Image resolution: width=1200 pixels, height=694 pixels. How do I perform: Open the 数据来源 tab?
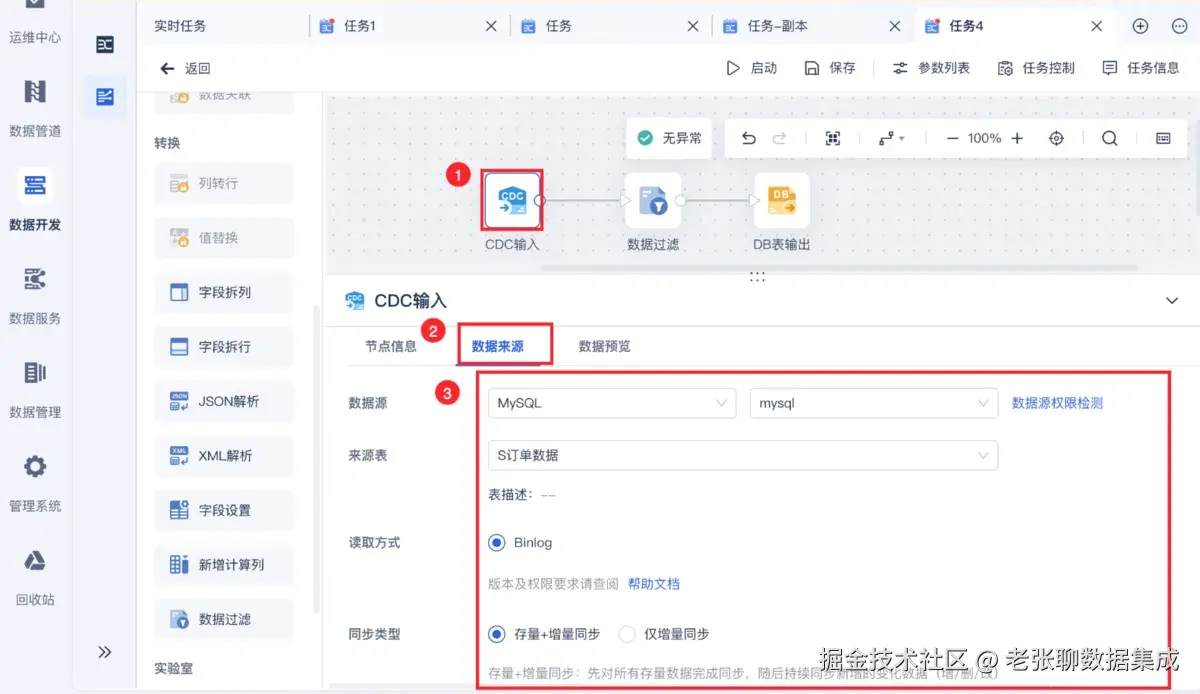click(x=498, y=346)
